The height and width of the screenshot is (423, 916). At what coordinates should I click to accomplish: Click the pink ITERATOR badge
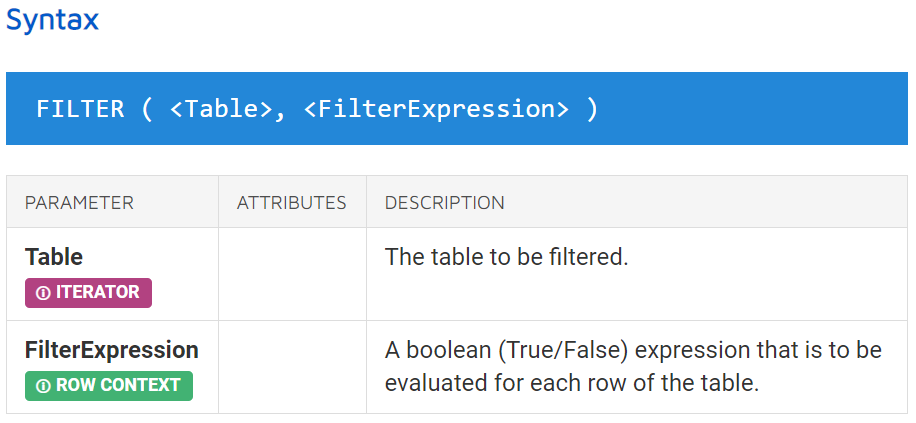pyautogui.click(x=88, y=293)
